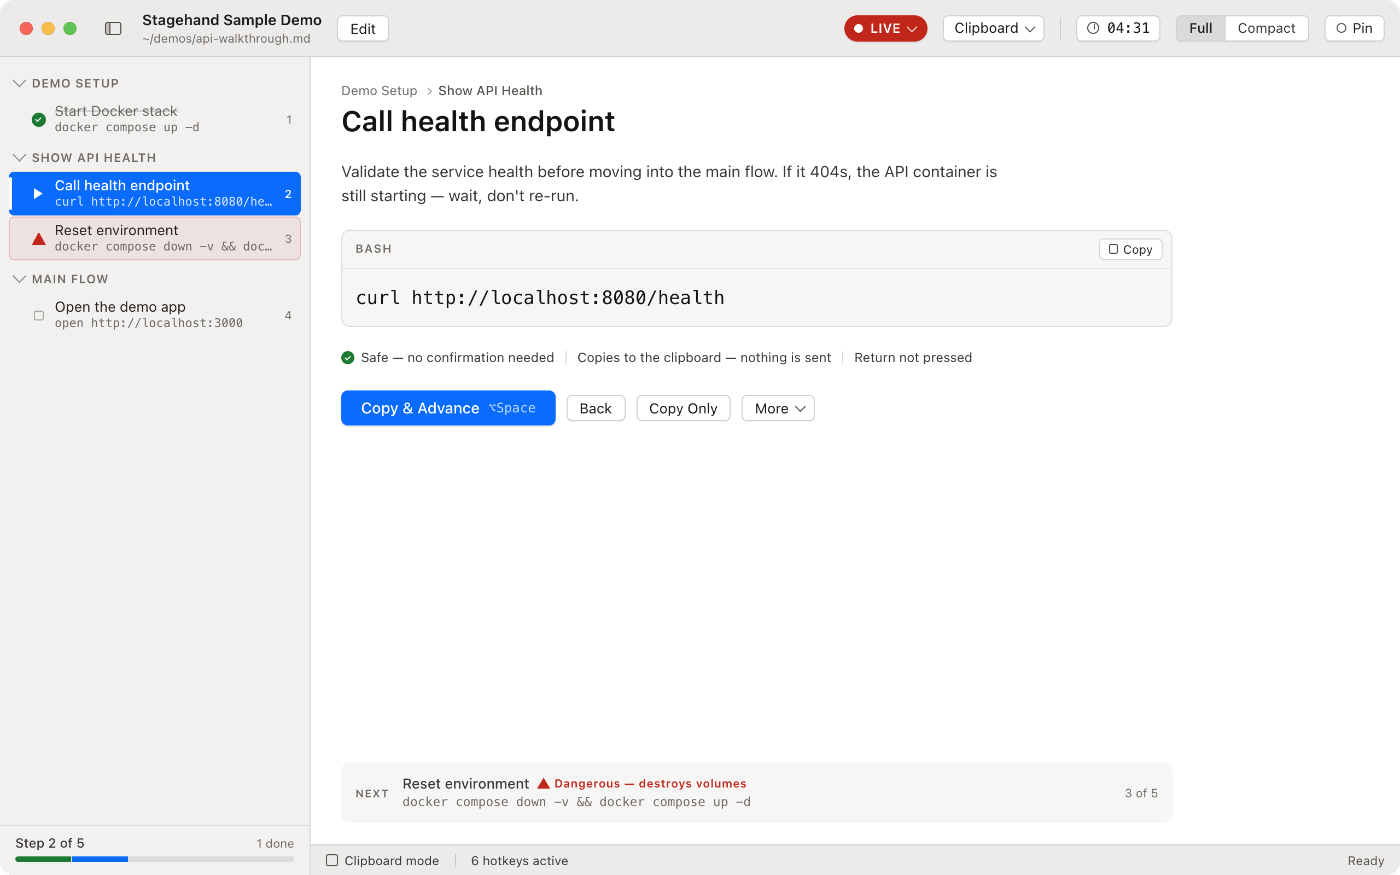Click the step progress bar
This screenshot has width=1400, height=875.
point(155,859)
